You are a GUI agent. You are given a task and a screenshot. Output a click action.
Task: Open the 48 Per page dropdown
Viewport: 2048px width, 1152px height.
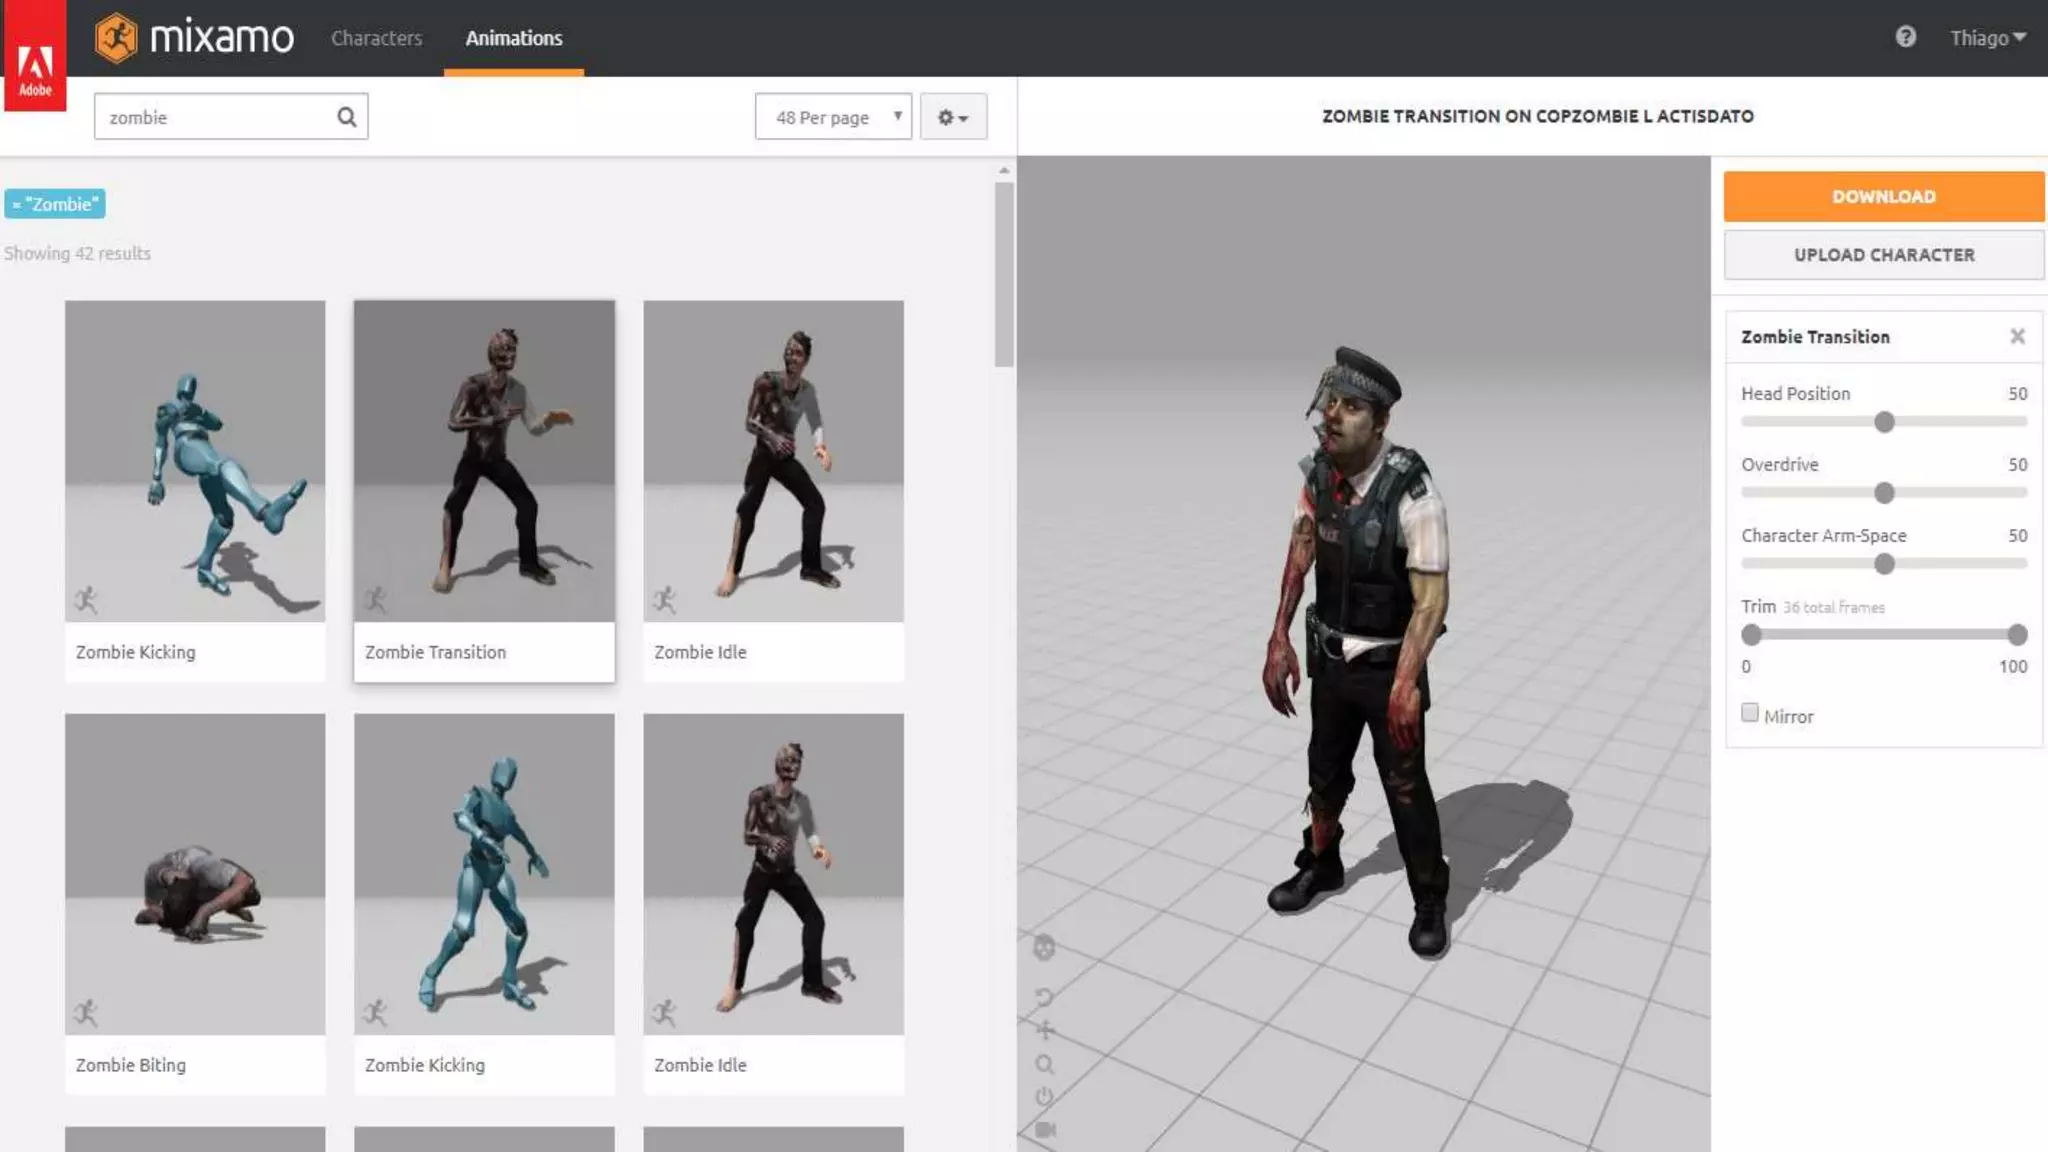click(832, 117)
